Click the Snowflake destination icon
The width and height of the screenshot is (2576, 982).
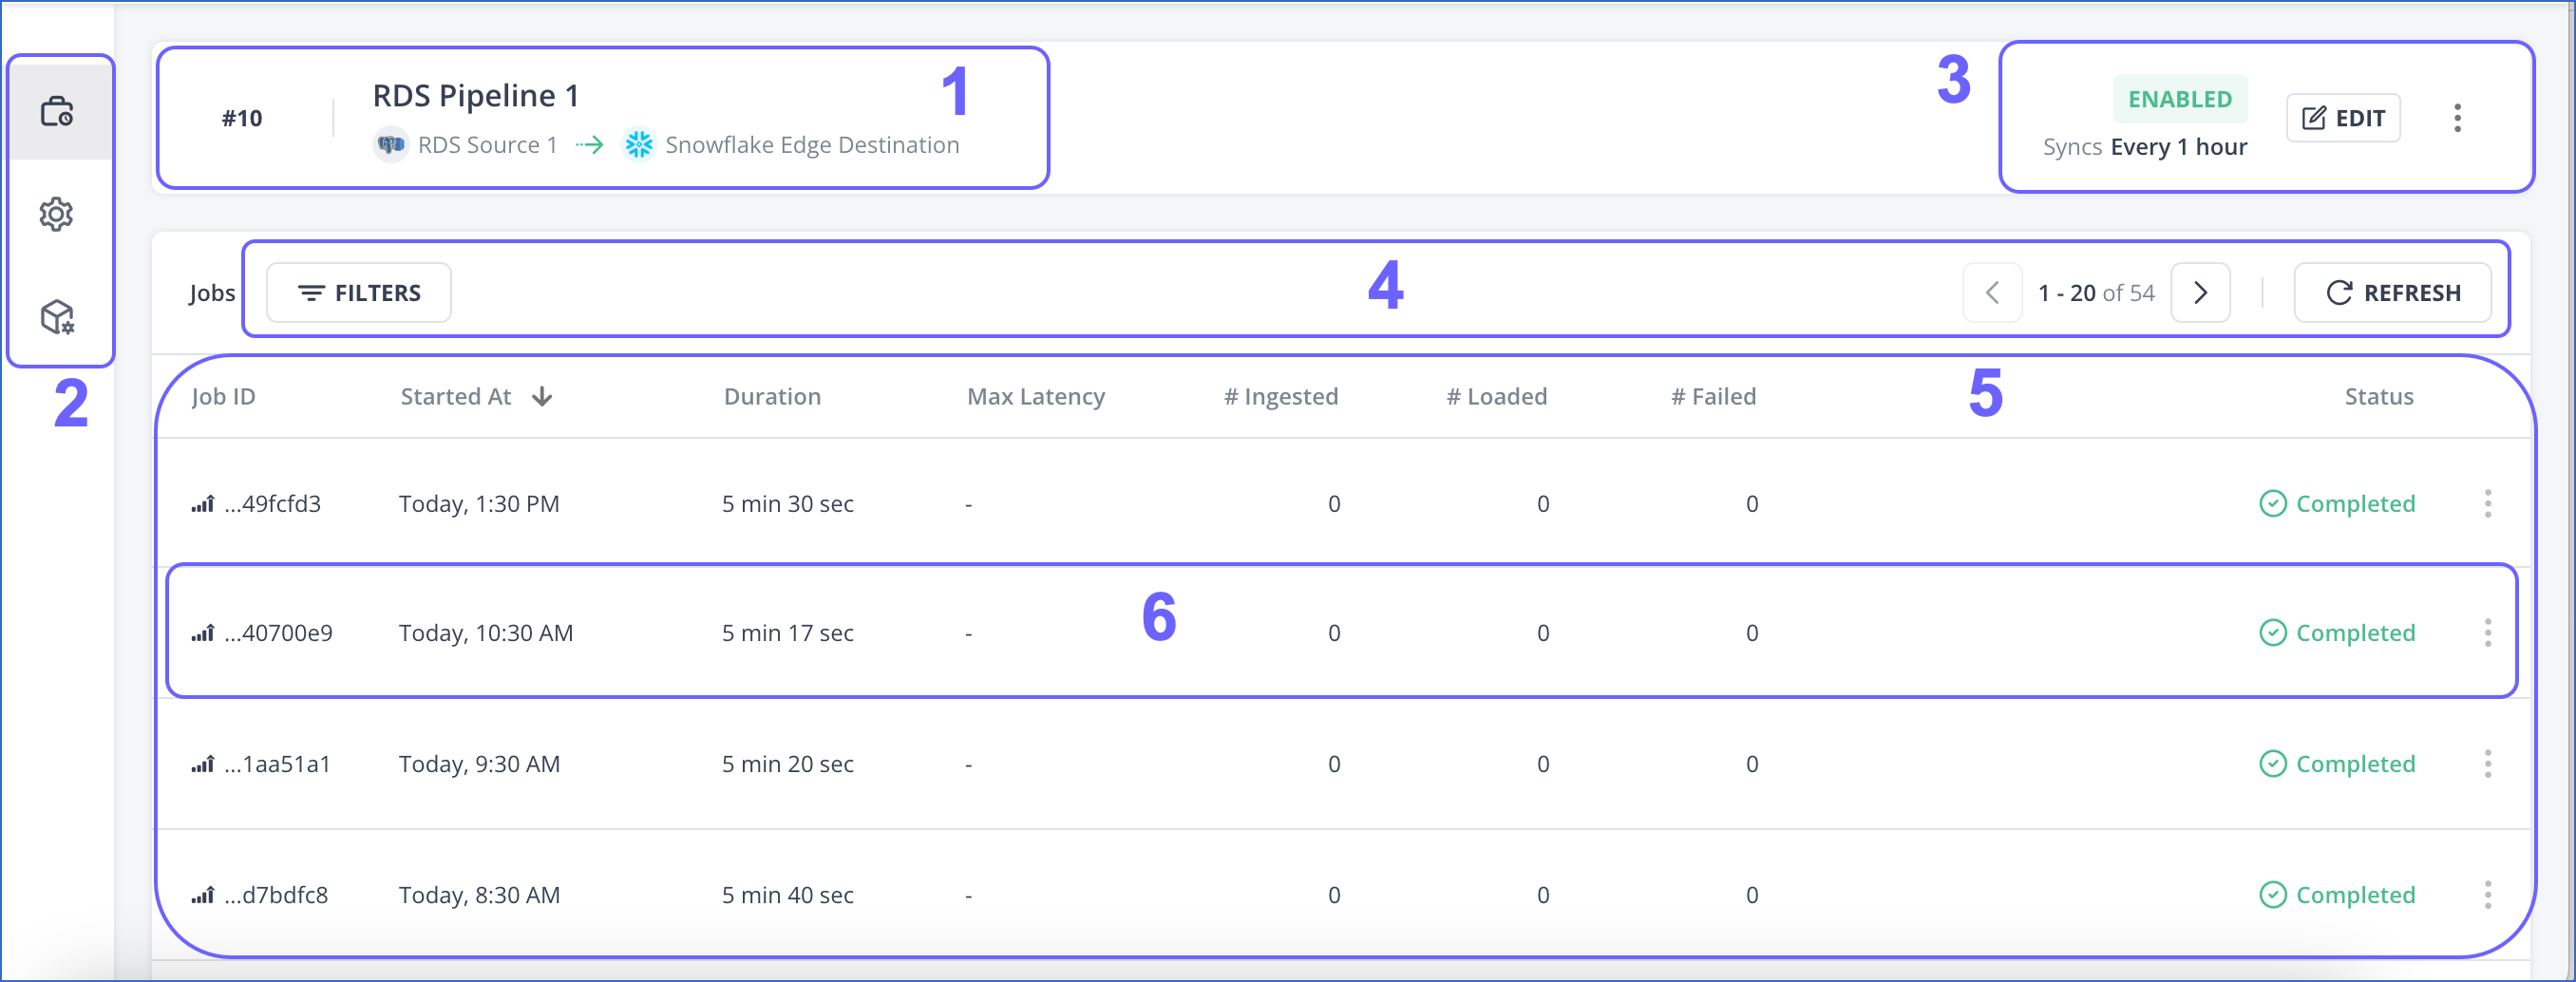click(639, 145)
